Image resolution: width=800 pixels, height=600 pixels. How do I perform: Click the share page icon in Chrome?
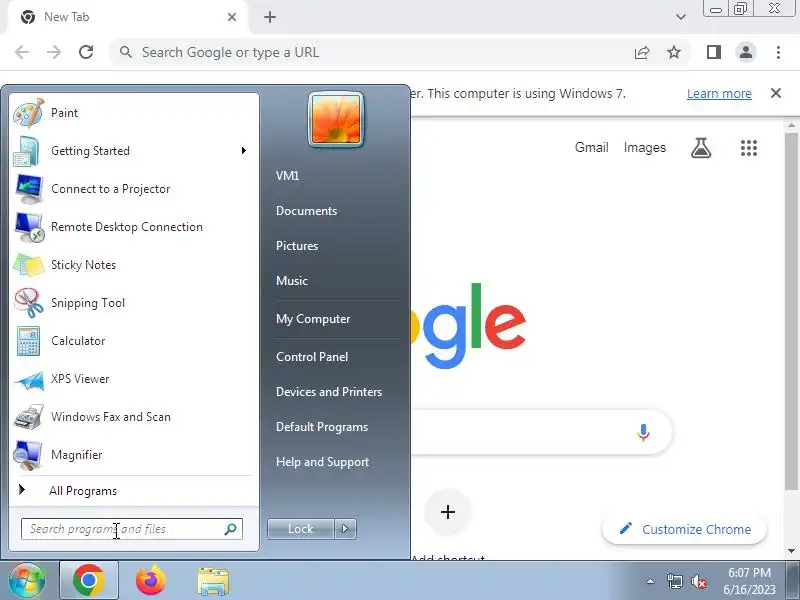tap(642, 52)
